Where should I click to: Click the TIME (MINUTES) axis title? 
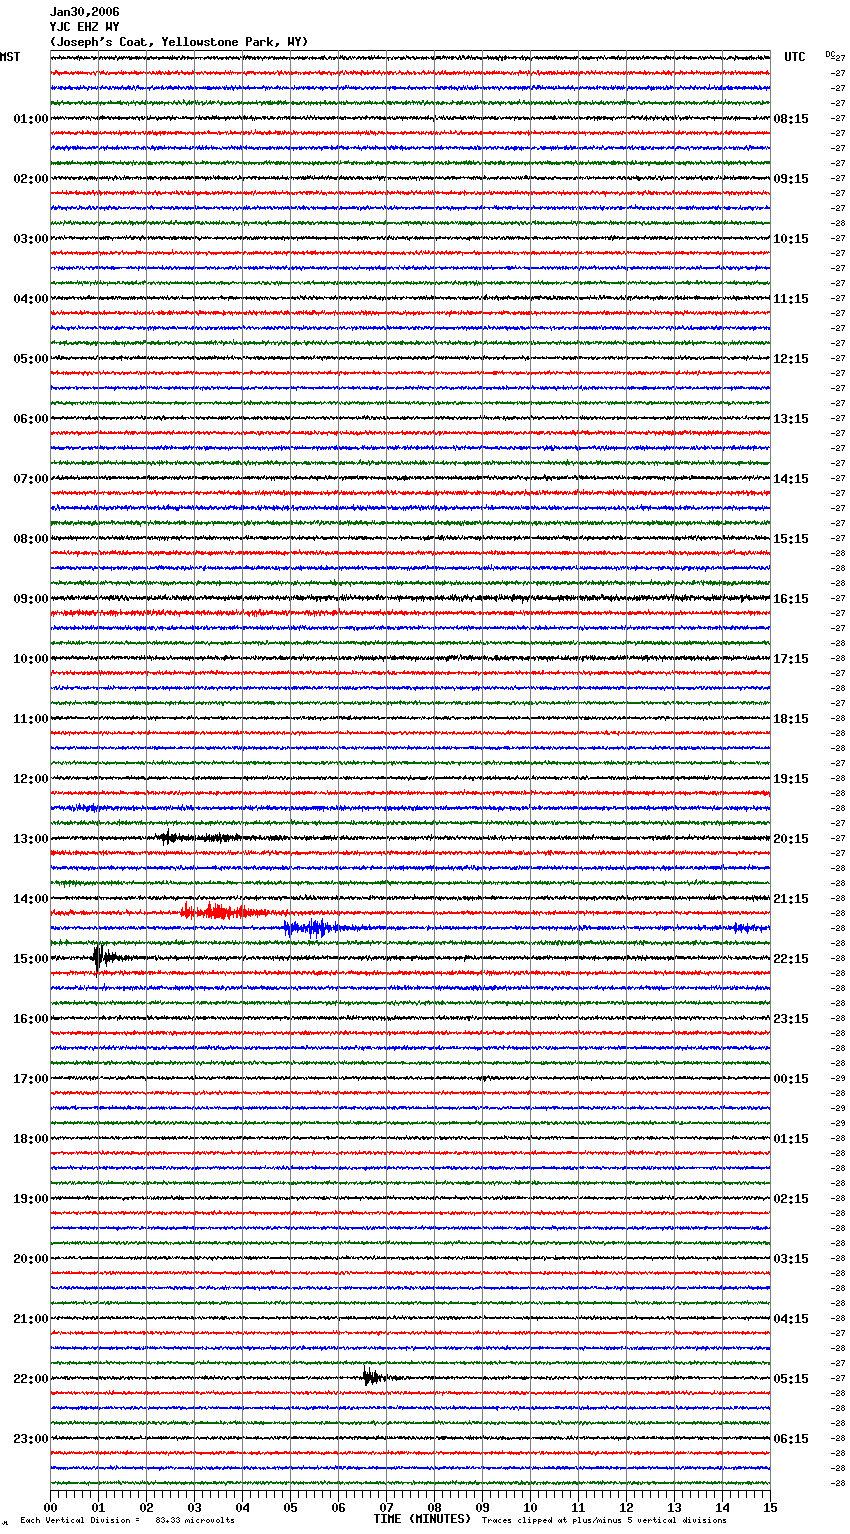[x=422, y=1519]
